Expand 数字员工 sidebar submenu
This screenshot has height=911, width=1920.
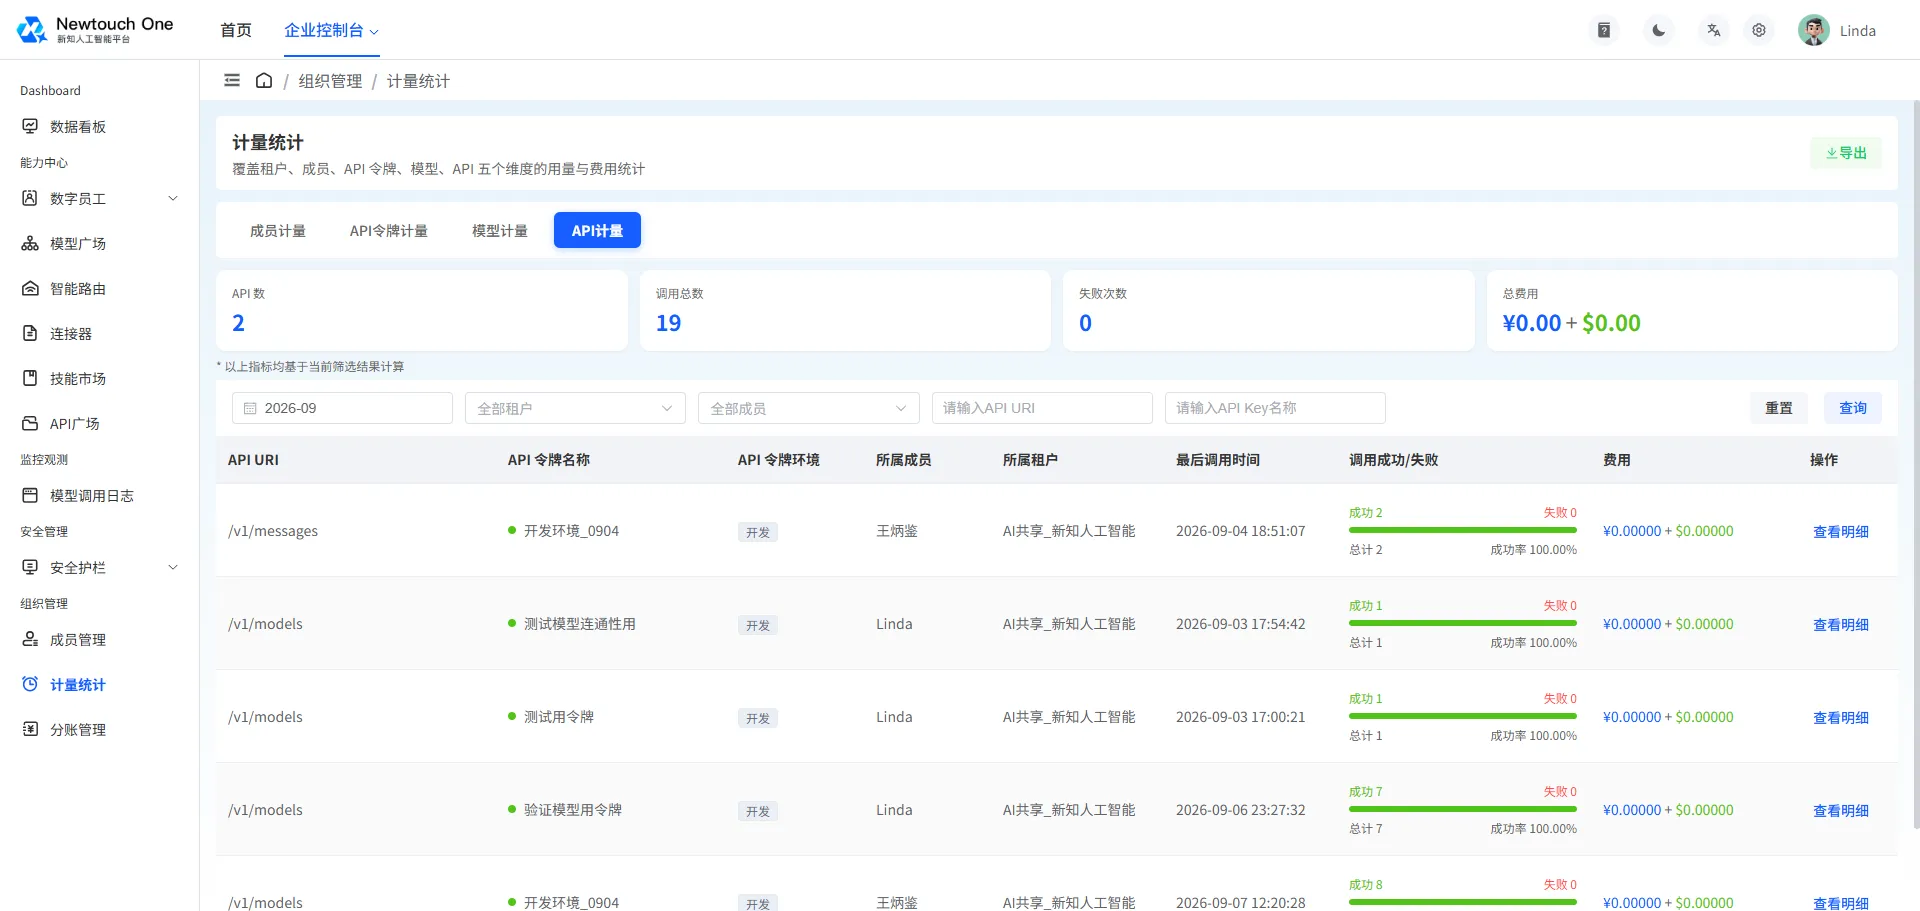click(99, 198)
